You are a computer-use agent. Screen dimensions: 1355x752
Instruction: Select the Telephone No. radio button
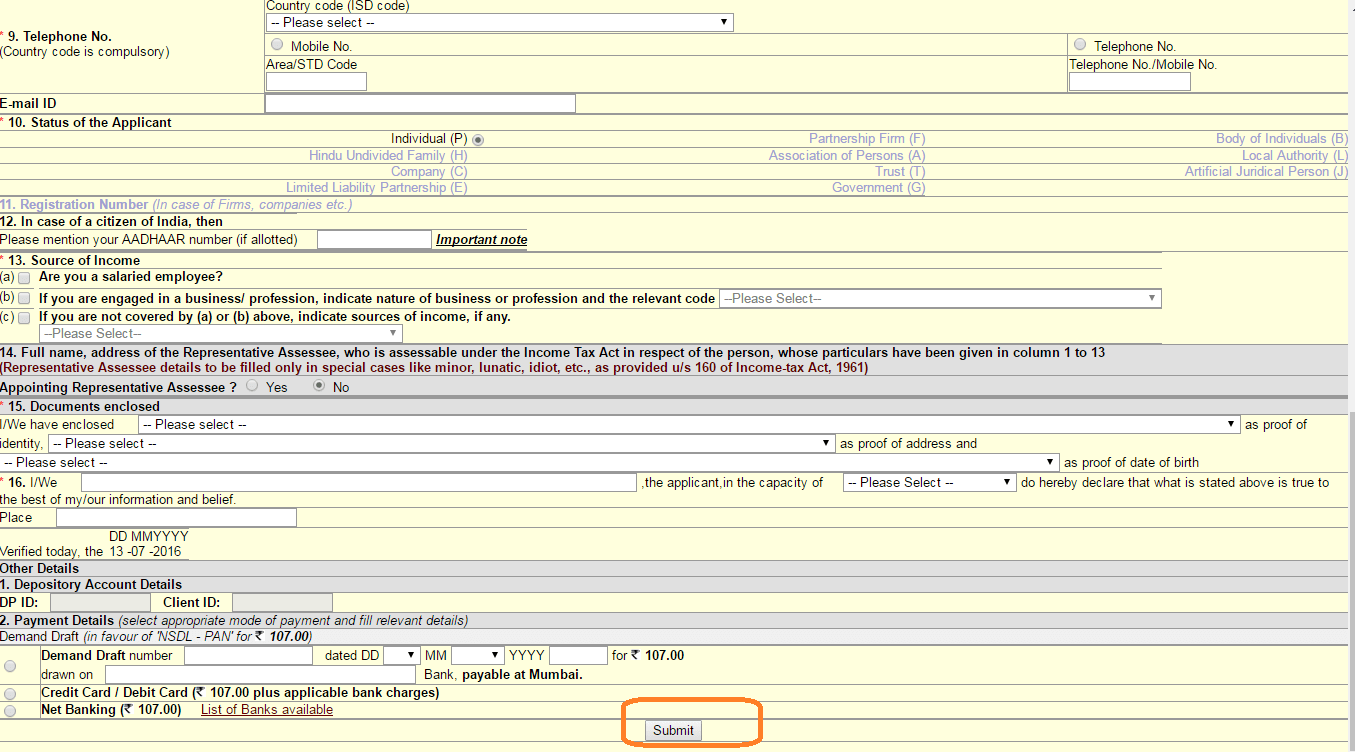(x=1080, y=42)
